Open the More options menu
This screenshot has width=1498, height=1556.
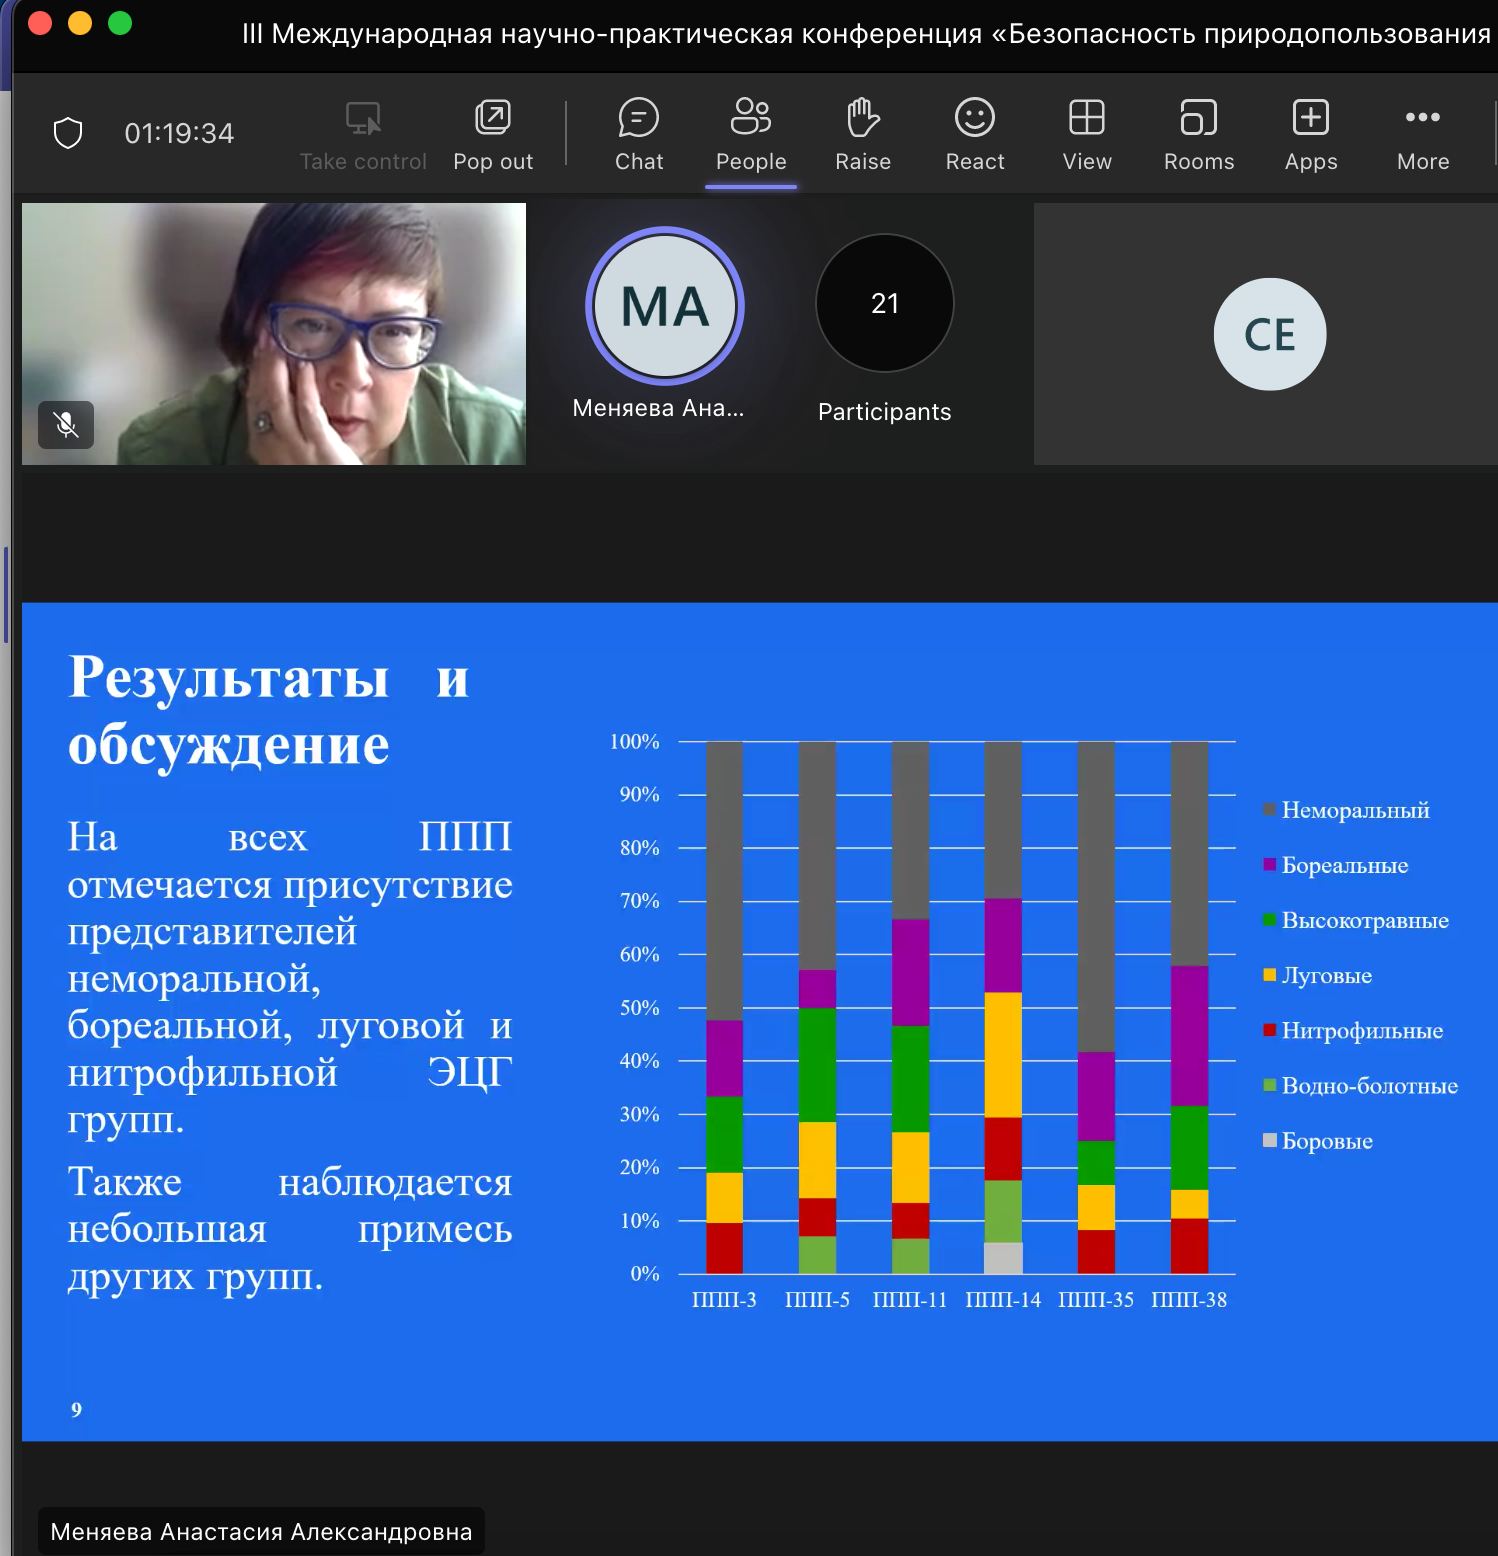(x=1423, y=135)
